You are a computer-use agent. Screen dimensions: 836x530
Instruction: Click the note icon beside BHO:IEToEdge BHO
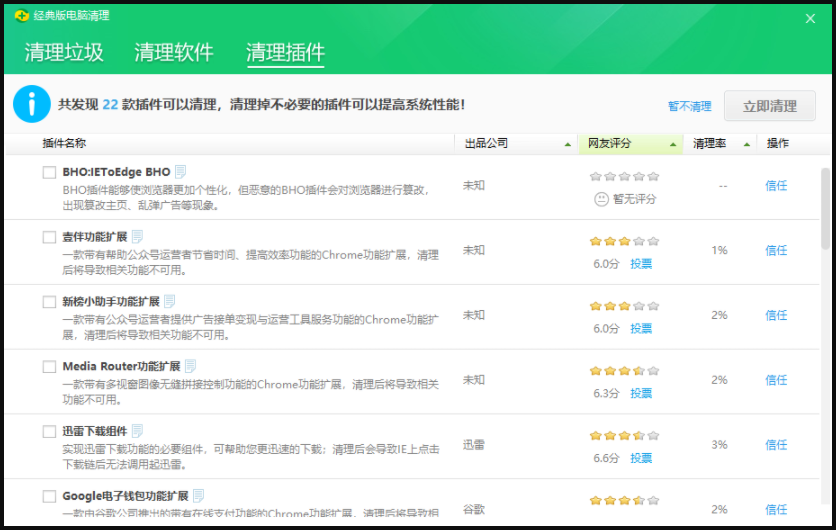181,171
